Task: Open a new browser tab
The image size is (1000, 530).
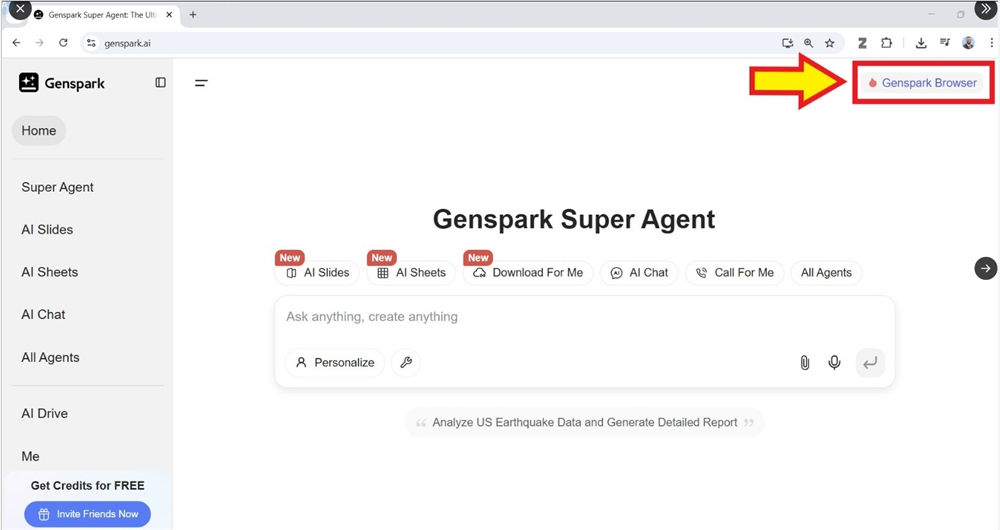Action: click(x=193, y=15)
